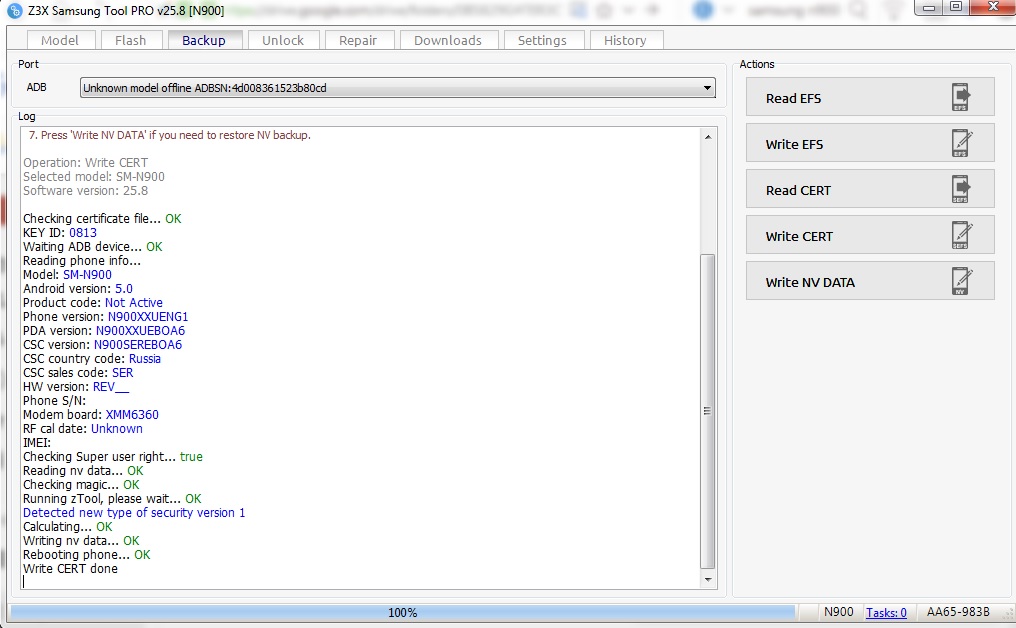Click modem board value XMM6360
The image size is (1016, 628).
132,415
